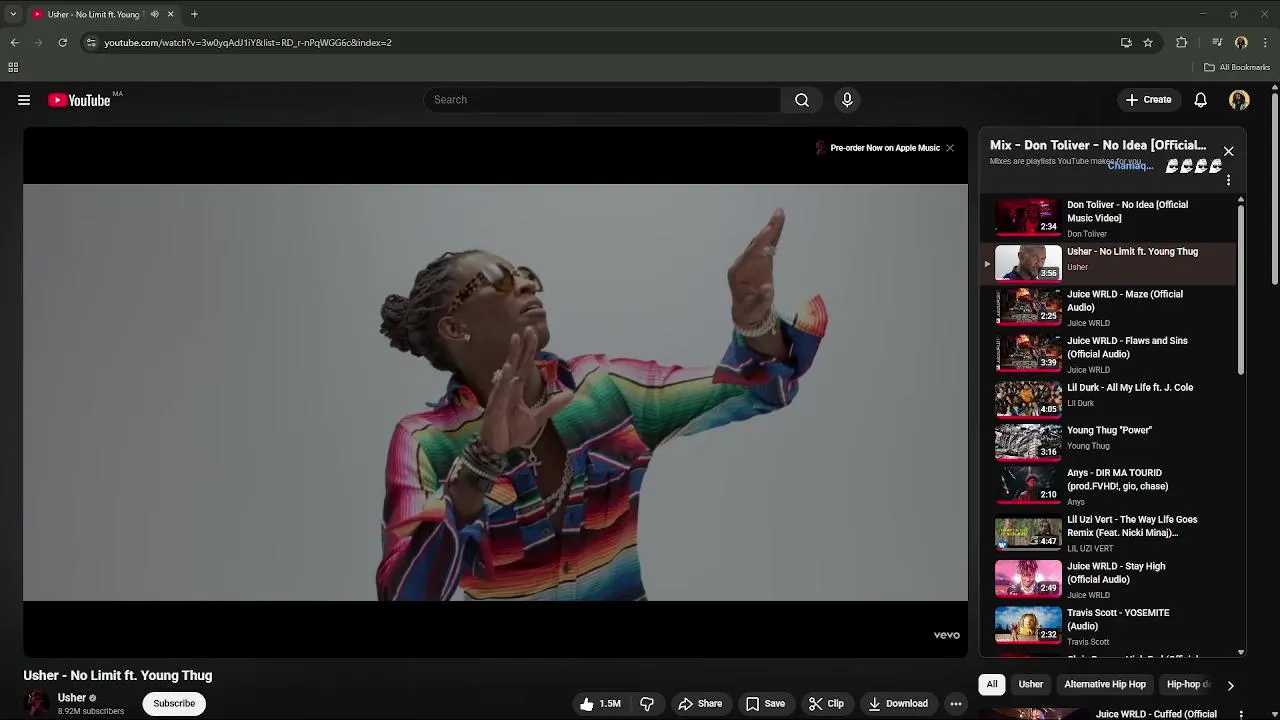This screenshot has height=720, width=1280.
Task: Select current Usher - No Limit playlist item
Action: pyautogui.click(x=1110, y=263)
